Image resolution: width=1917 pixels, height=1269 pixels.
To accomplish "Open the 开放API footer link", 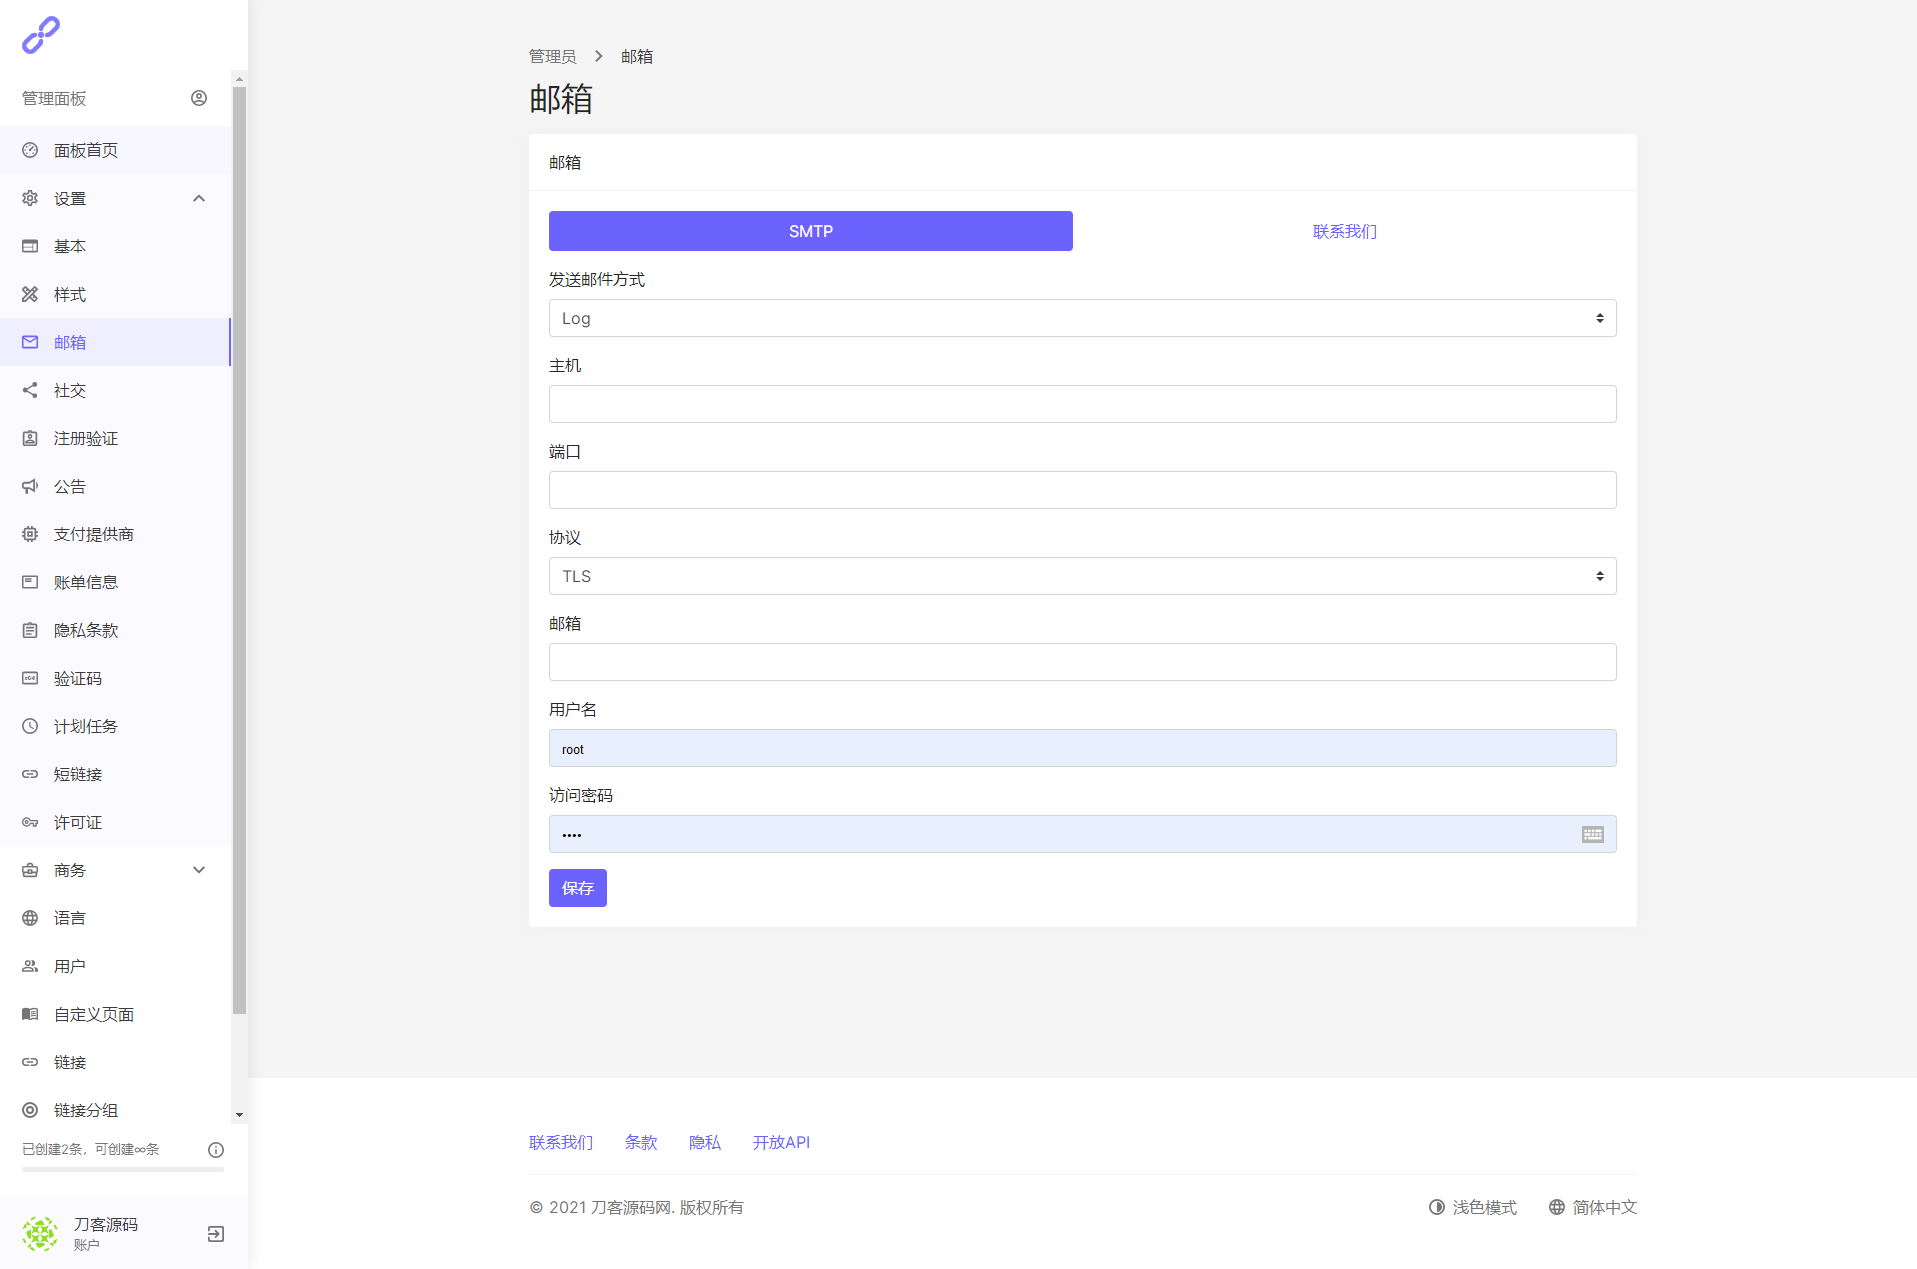I will (781, 1142).
